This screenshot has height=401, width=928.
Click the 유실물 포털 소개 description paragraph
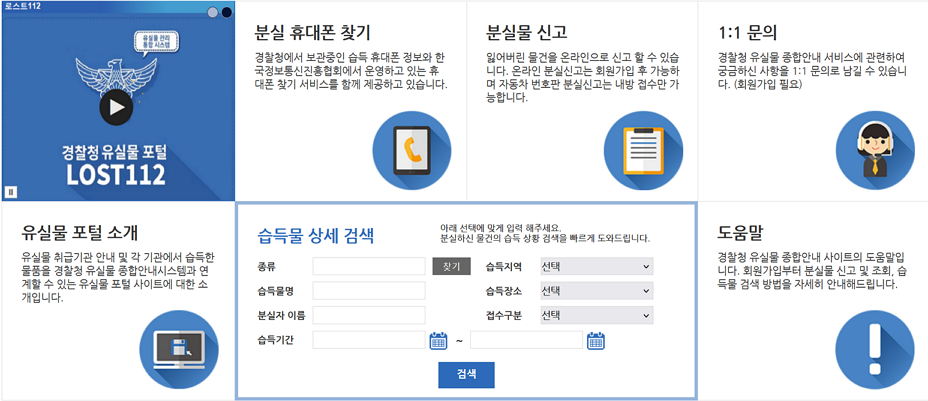117,277
